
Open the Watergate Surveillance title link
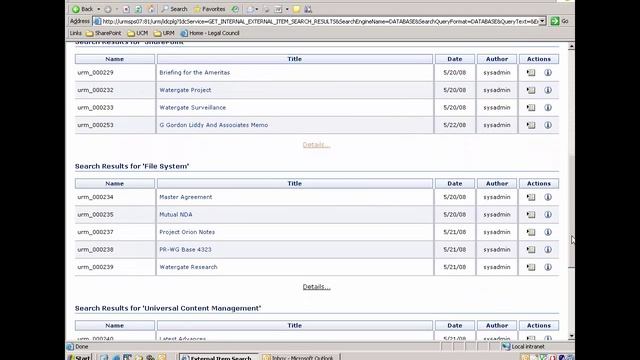pos(193,108)
